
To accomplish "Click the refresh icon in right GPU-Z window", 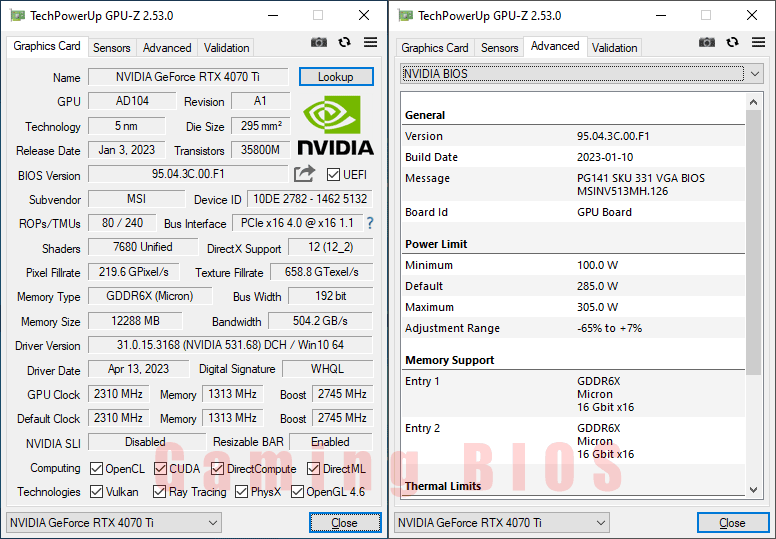I will [732, 43].
